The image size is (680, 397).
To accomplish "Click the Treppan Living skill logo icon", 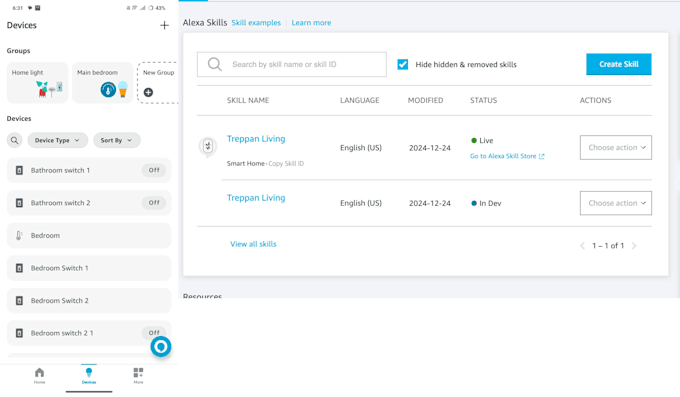I will (208, 146).
